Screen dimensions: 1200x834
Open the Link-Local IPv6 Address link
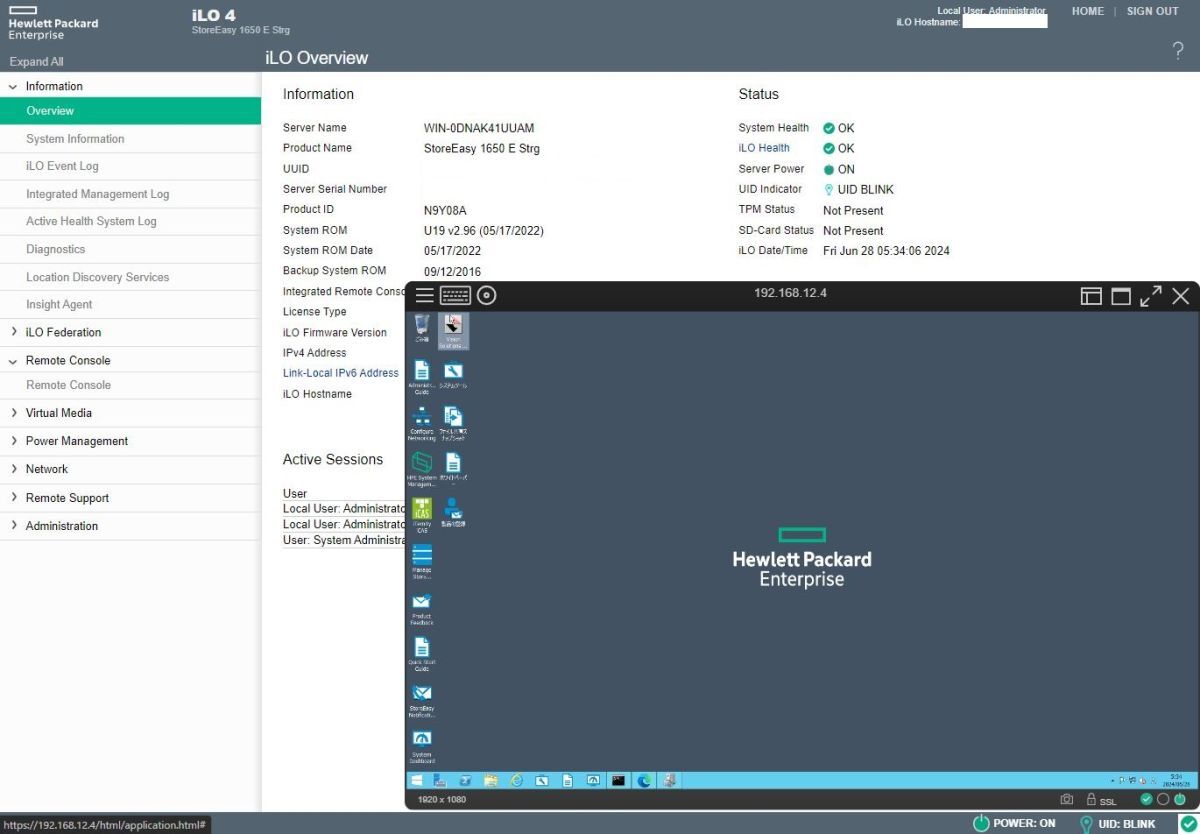[341, 373]
